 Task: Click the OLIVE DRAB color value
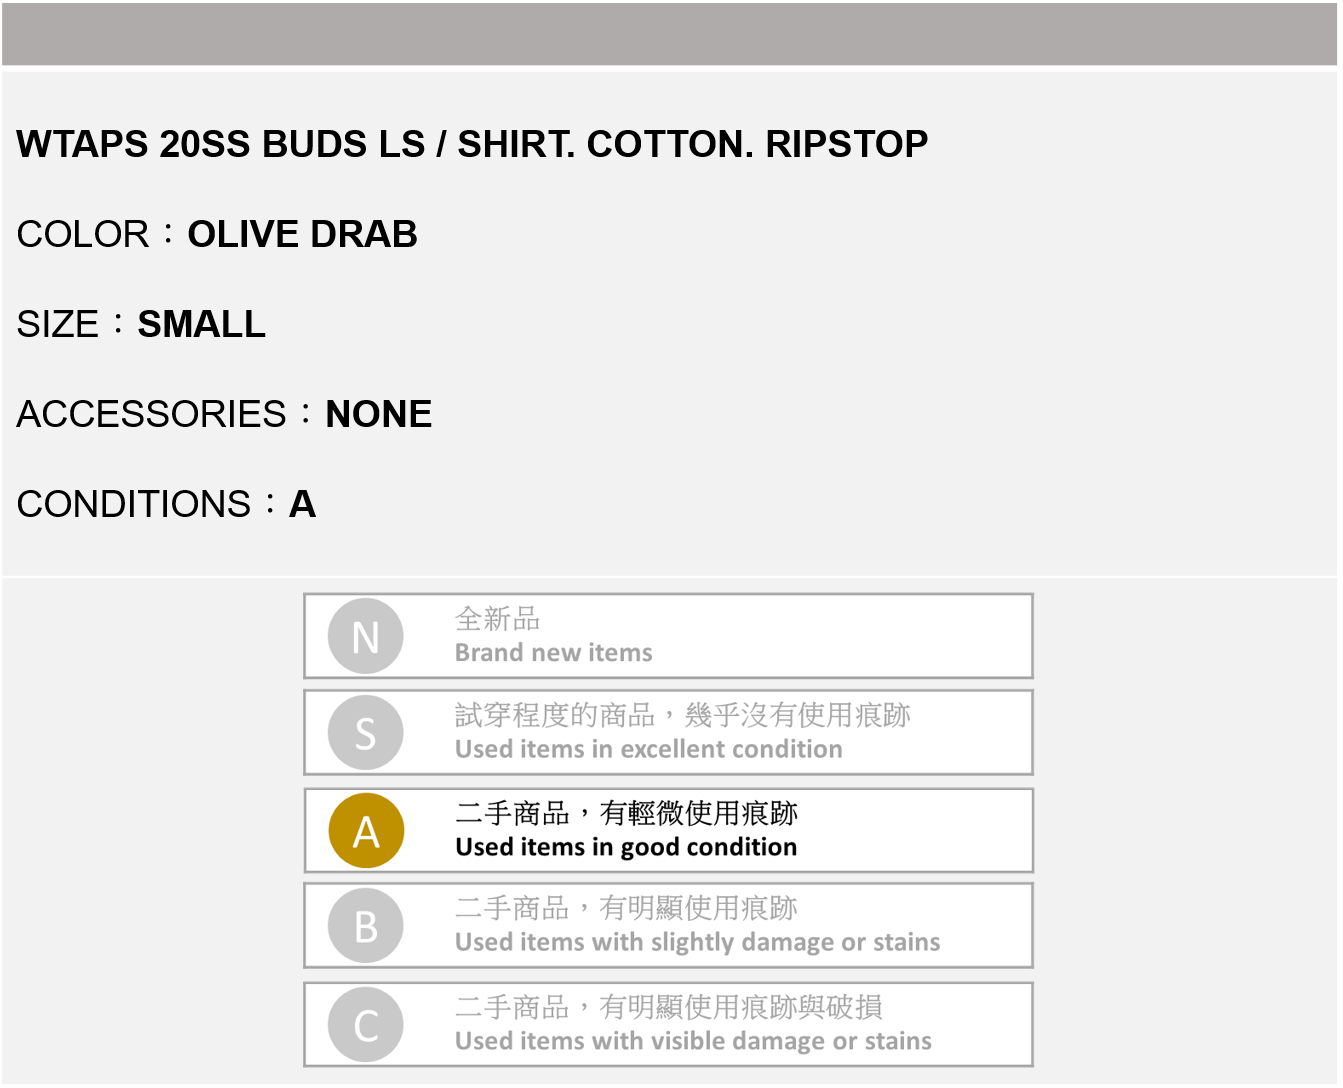[302, 235]
